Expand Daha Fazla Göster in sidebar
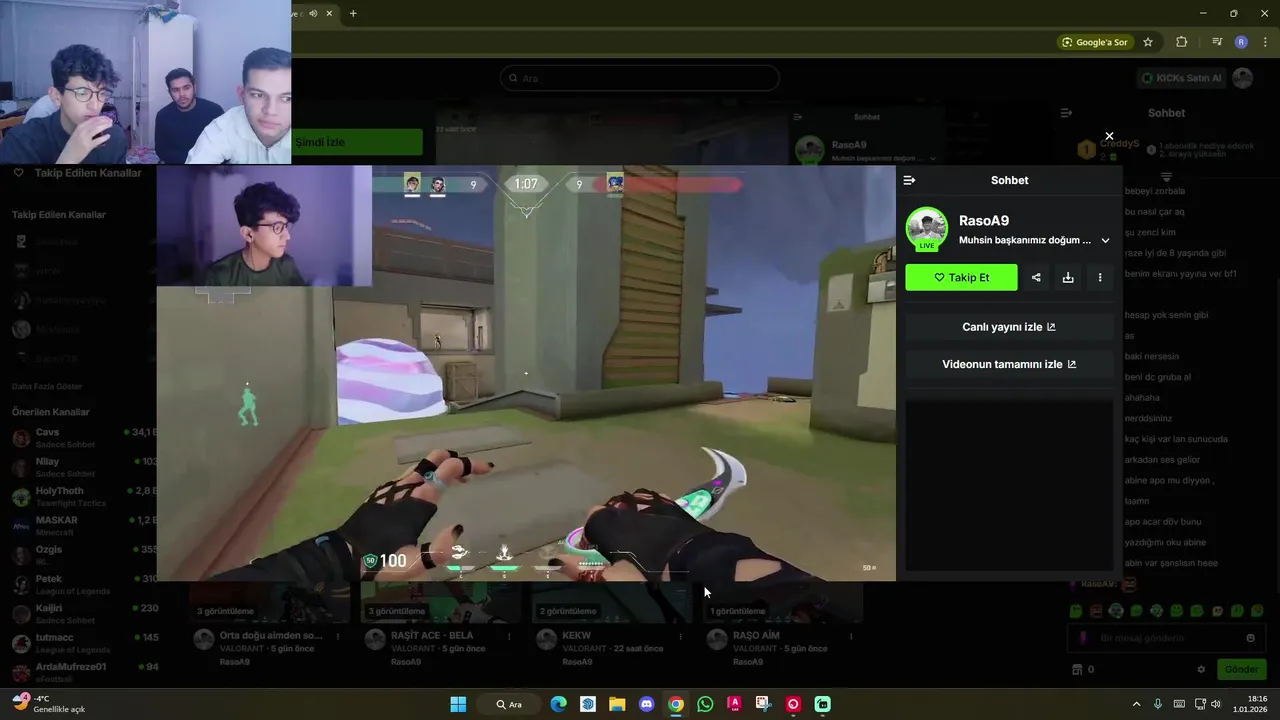Viewport: 1280px width, 720px height. pyautogui.click(x=47, y=386)
